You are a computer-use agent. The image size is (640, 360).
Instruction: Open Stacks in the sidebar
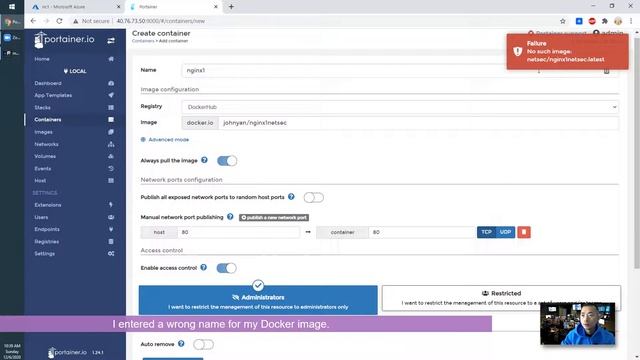[x=42, y=107]
